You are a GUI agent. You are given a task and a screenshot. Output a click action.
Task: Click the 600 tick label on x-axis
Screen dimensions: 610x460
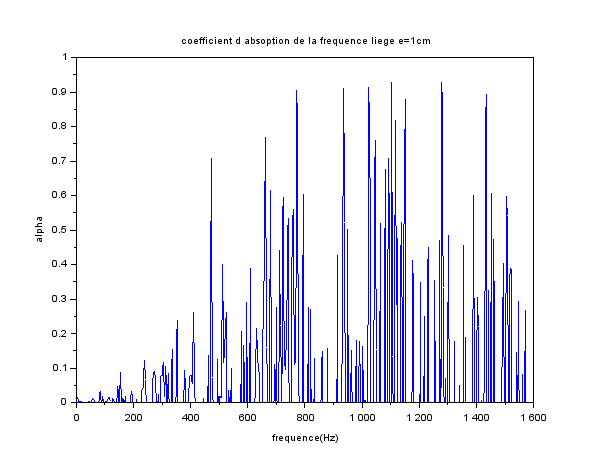[x=248, y=417]
